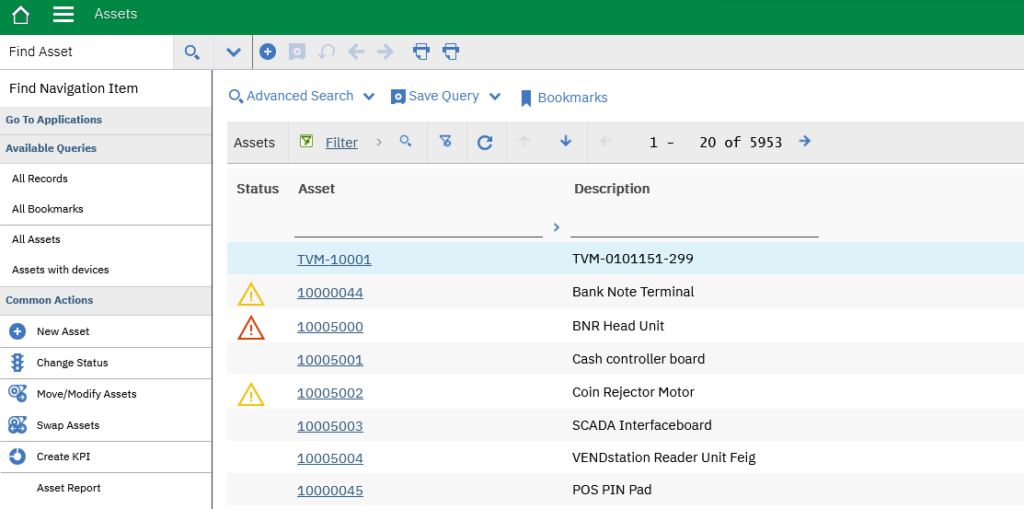Viewport: 1024px width, 509px height.
Task: Select the All Bookmarks query
Action: (48, 209)
